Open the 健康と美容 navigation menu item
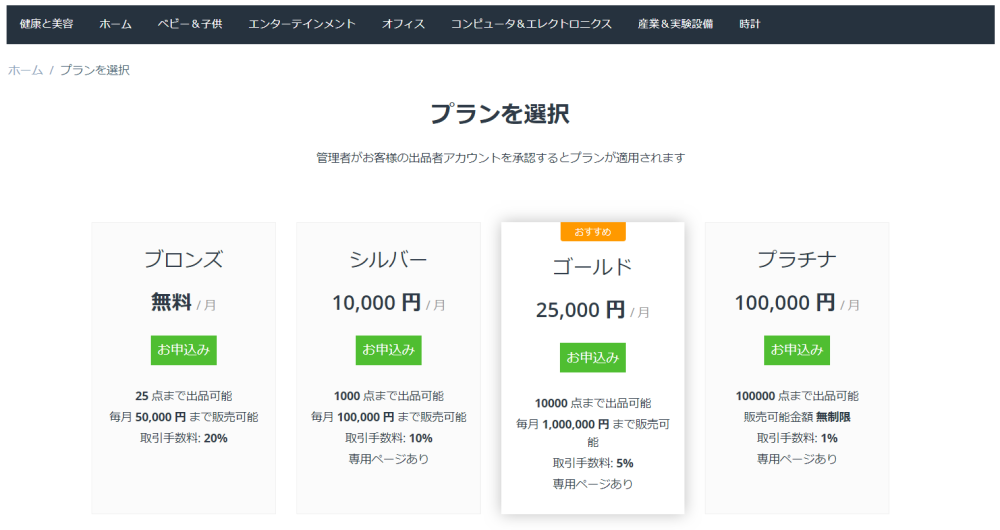The width and height of the screenshot is (1000, 530). tap(46, 24)
